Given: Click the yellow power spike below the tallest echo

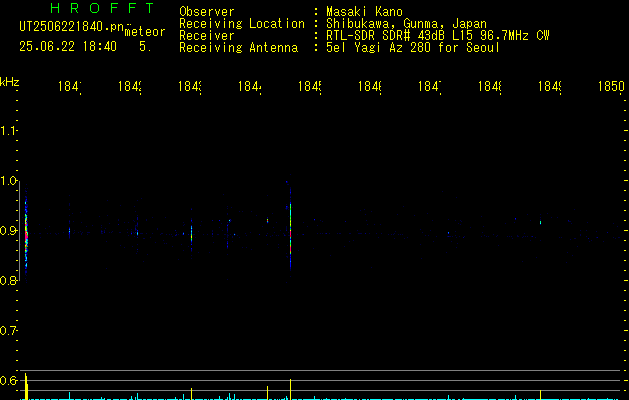Looking at the screenshot, I should coord(290,389).
